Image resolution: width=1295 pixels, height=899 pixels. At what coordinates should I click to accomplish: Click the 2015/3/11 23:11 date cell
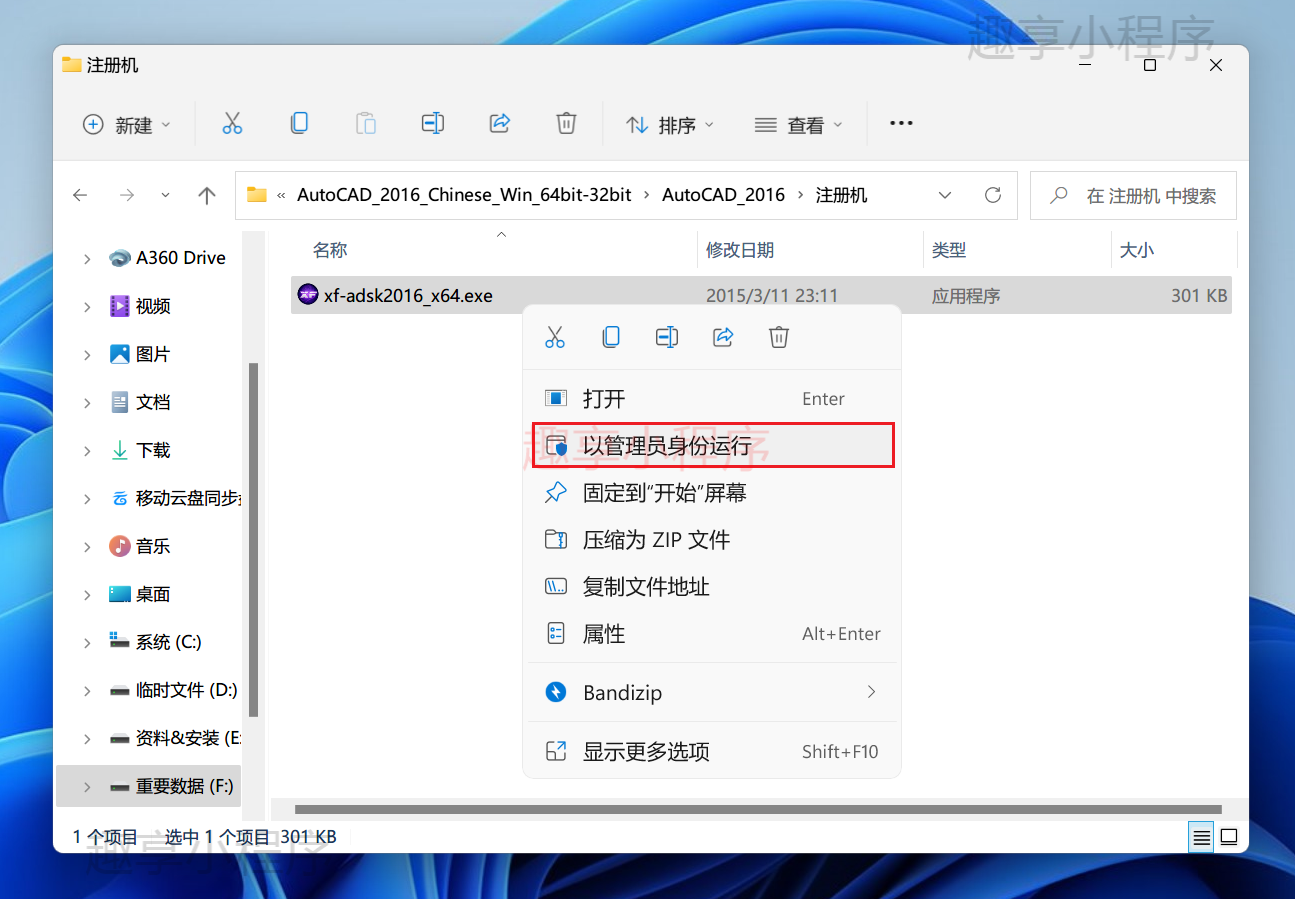[772, 296]
